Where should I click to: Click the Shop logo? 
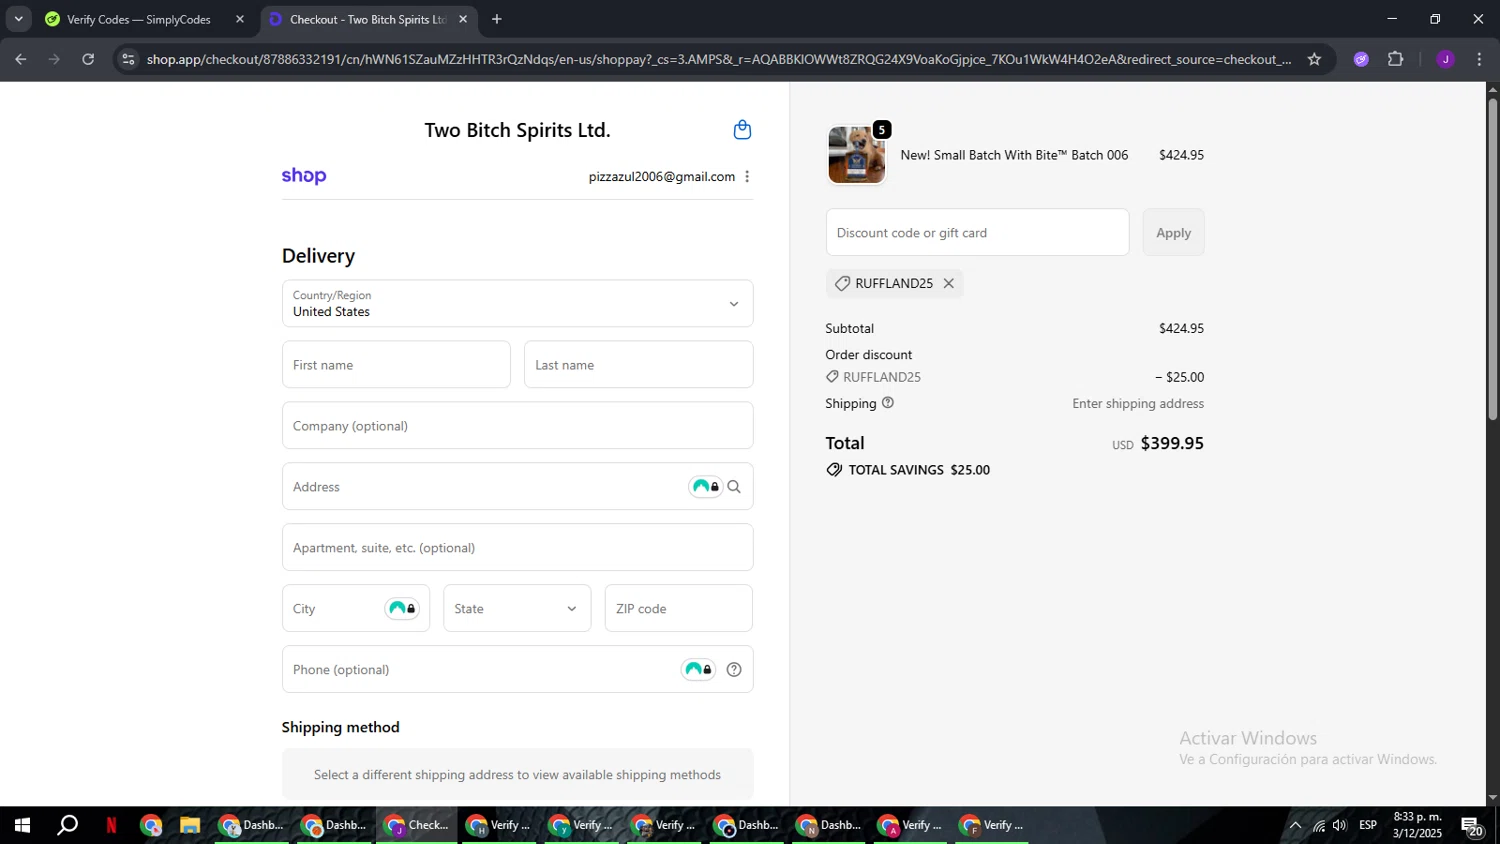tap(304, 176)
